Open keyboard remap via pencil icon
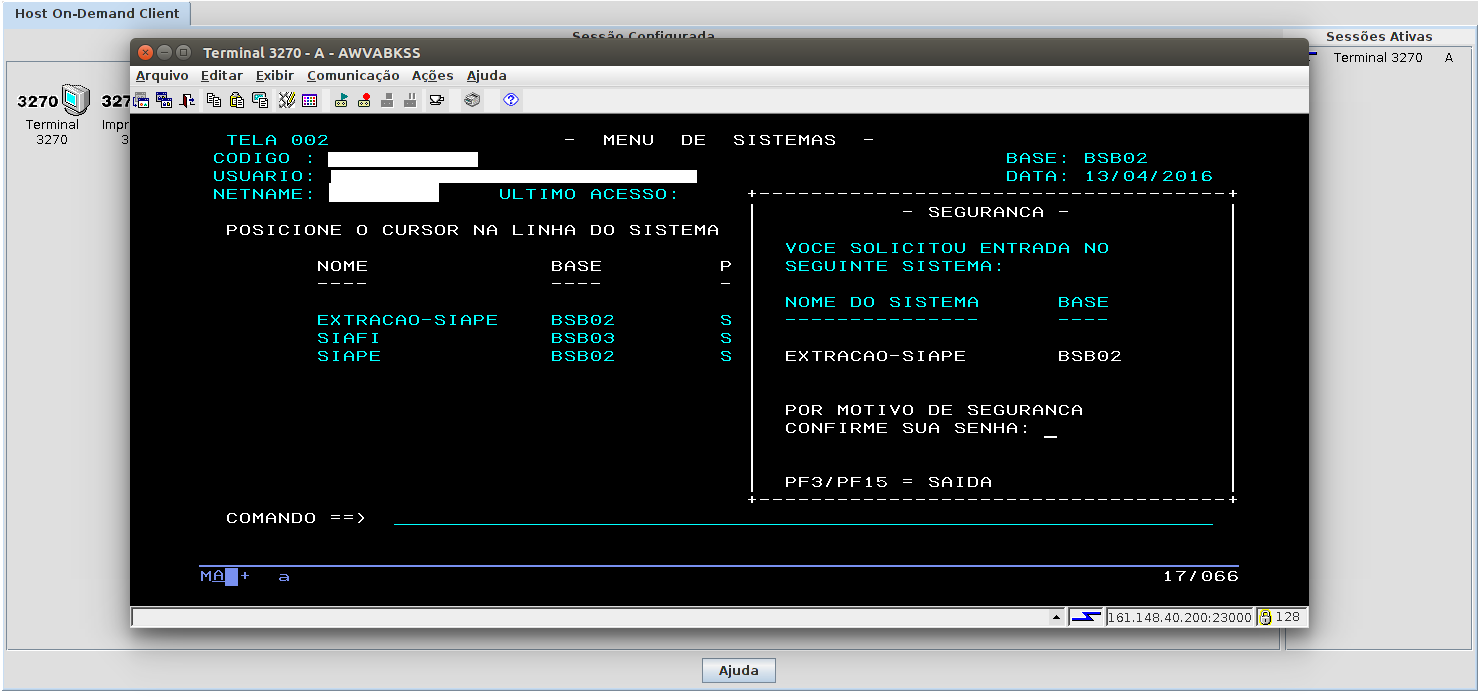 (287, 100)
